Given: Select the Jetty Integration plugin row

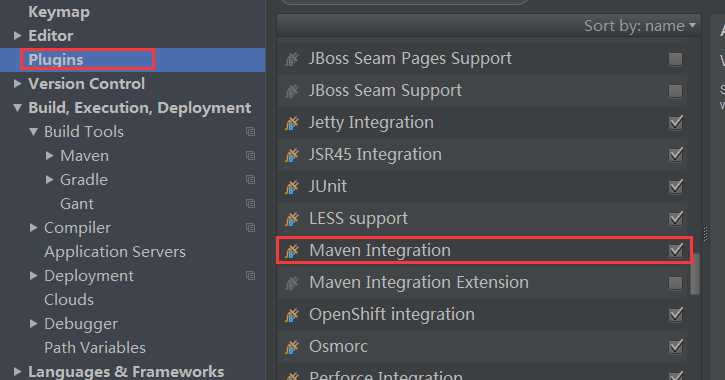Looking at the screenshot, I should point(483,123).
